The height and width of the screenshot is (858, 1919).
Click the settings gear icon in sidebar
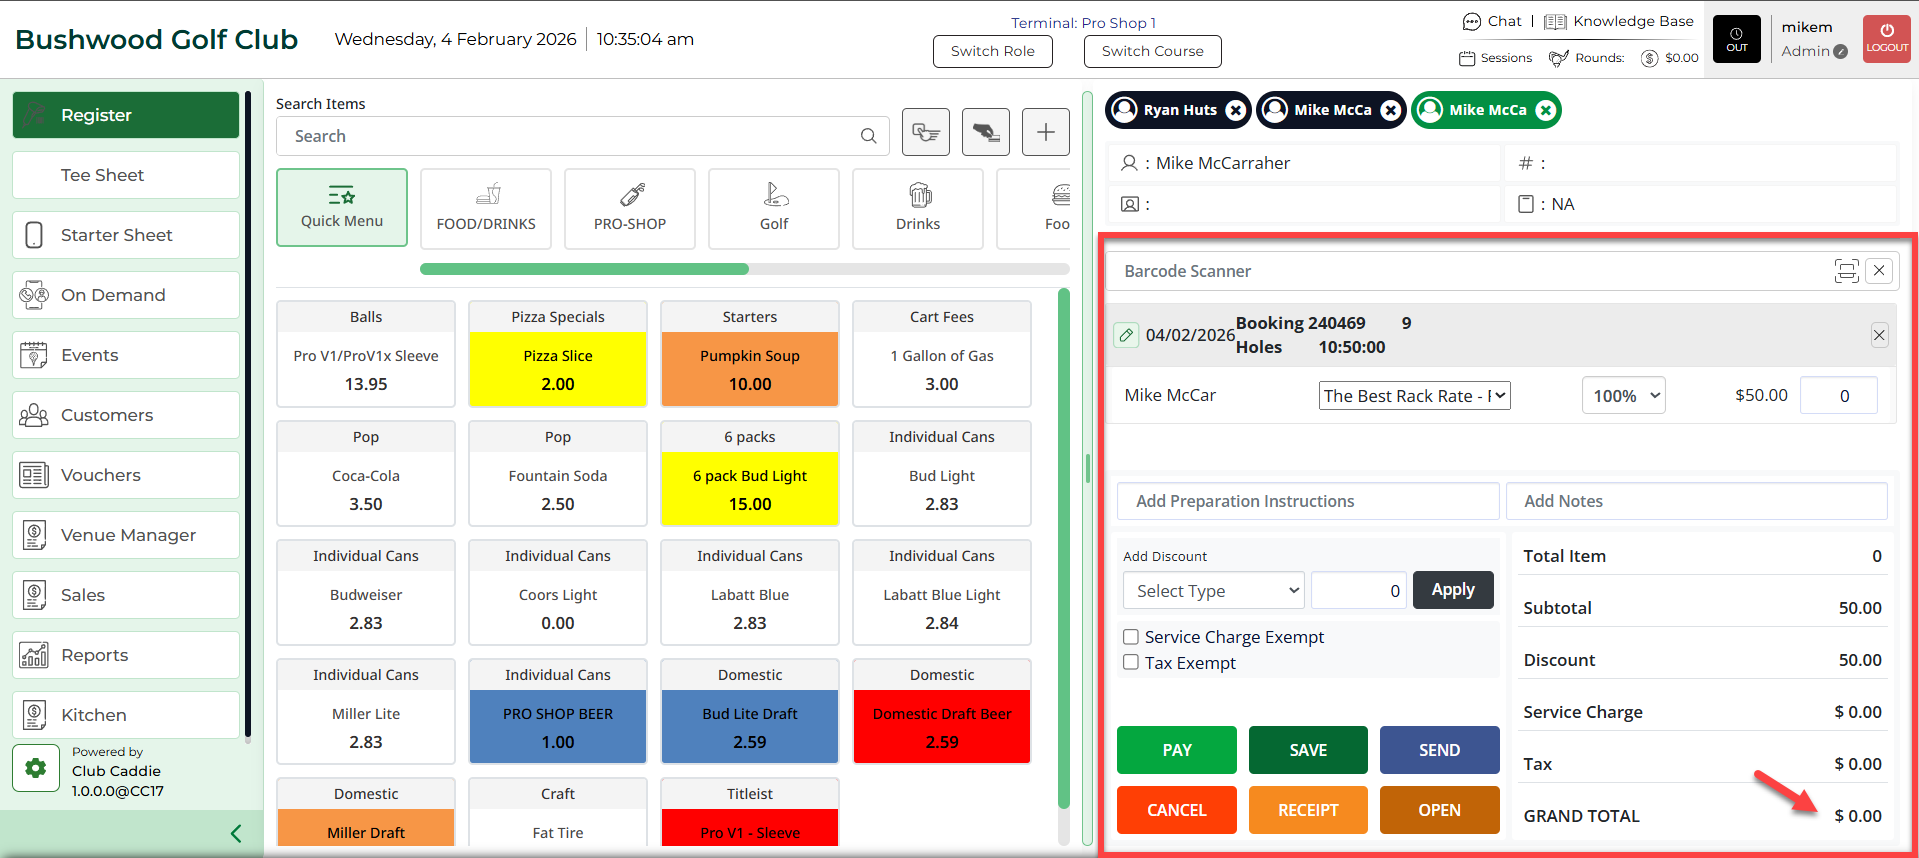[x=36, y=768]
